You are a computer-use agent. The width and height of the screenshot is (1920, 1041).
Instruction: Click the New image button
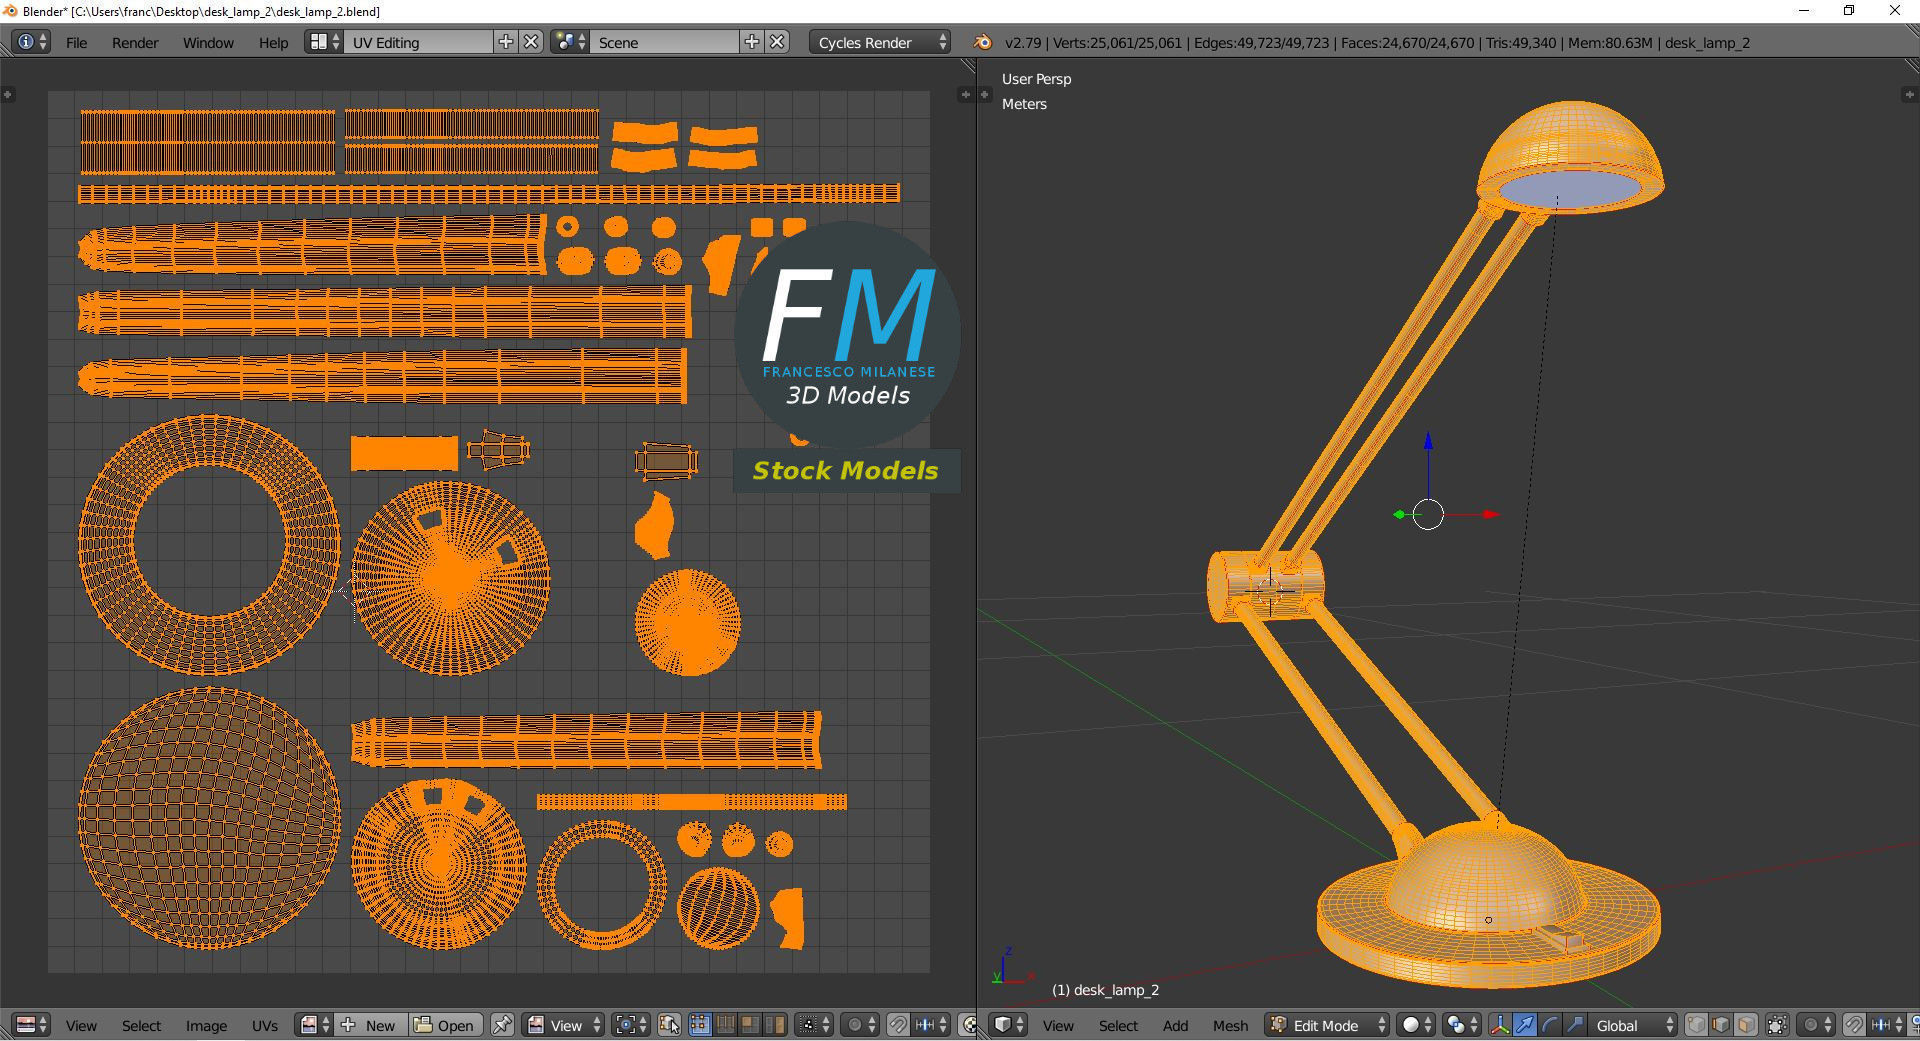(370, 1025)
